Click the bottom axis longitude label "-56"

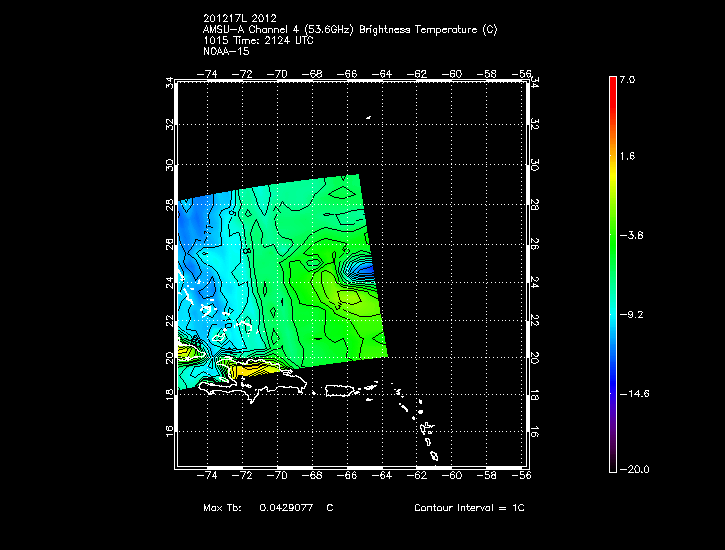click(521, 475)
